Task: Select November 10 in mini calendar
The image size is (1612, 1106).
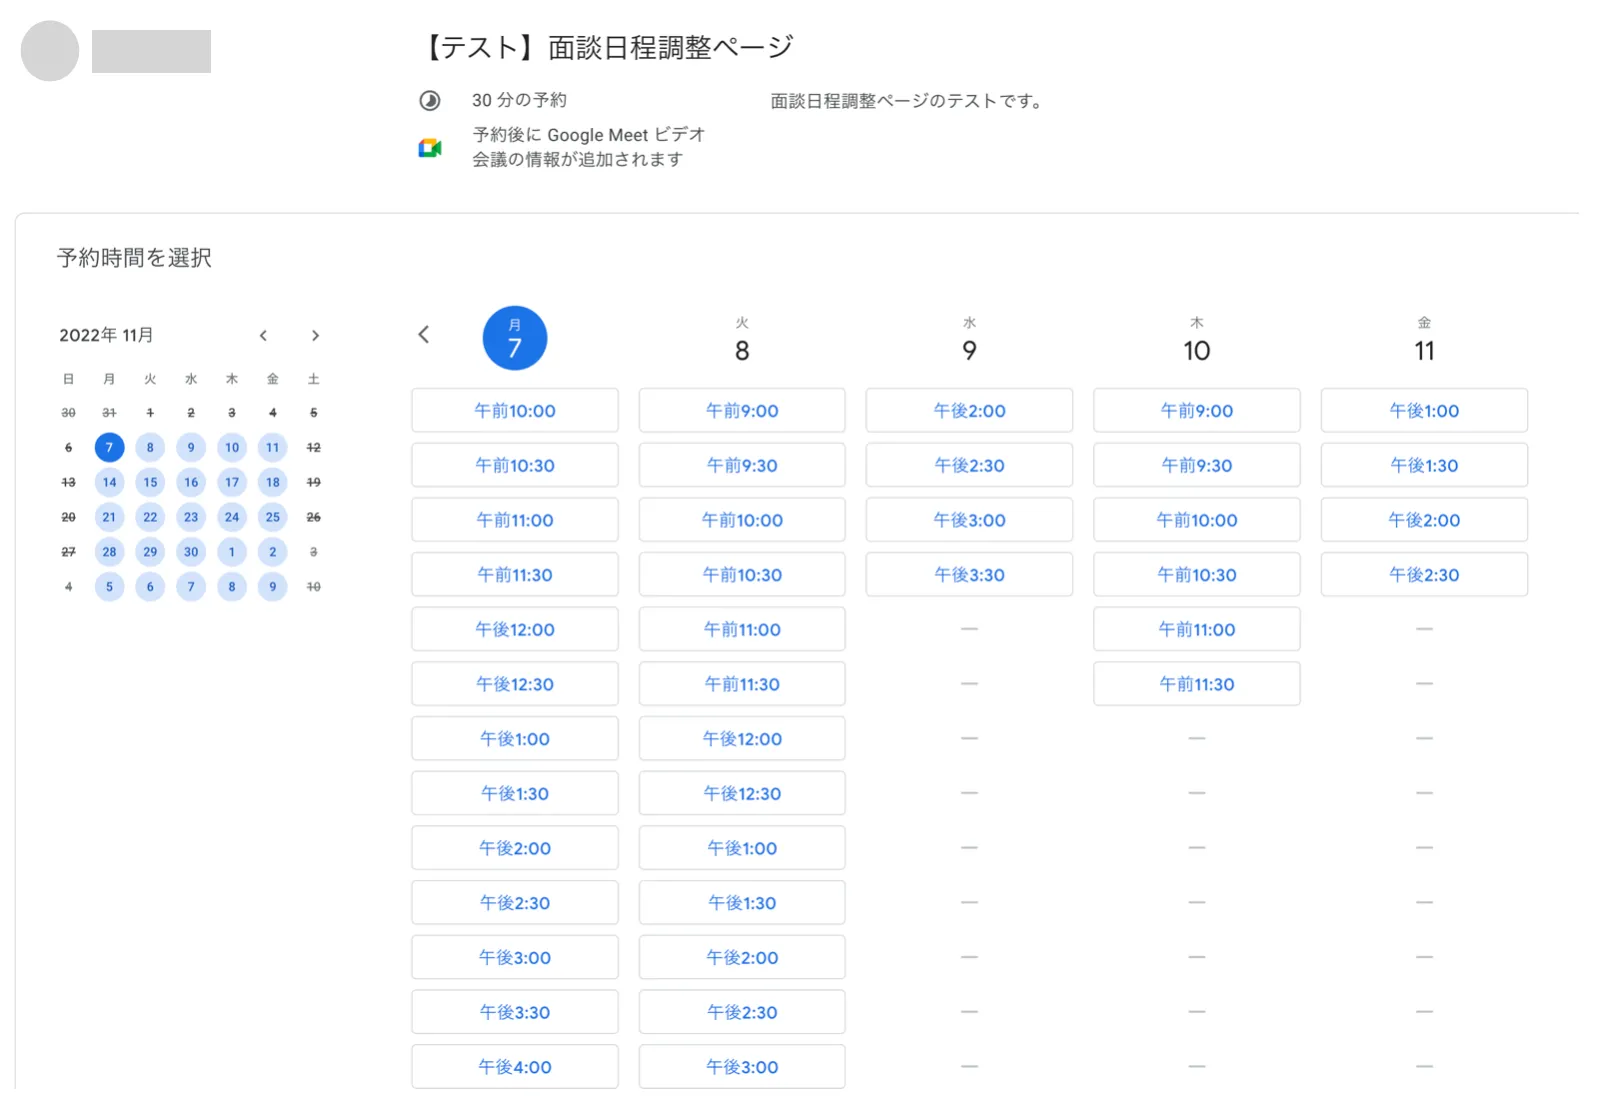Action: 232,447
